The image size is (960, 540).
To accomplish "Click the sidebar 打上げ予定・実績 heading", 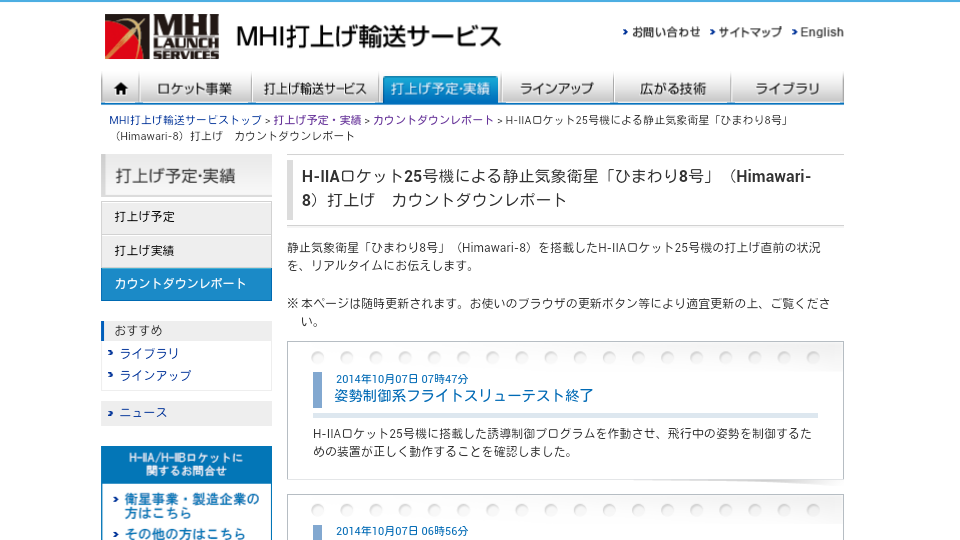I will coord(186,176).
